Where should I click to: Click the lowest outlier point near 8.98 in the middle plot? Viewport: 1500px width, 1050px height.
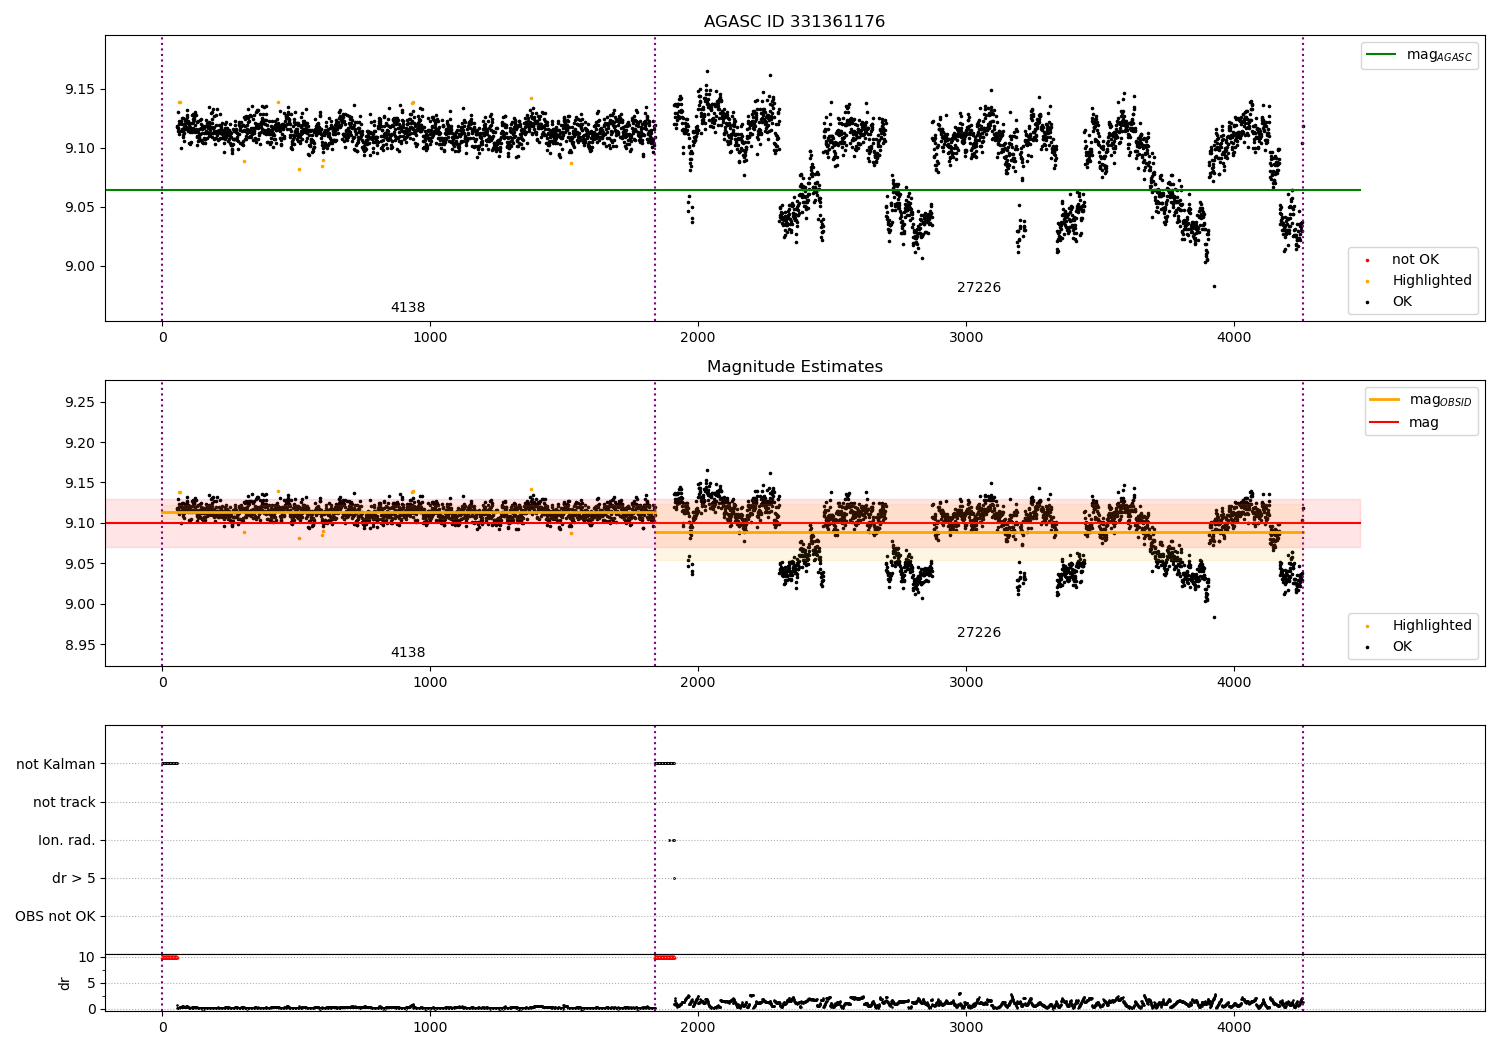coord(1214,617)
